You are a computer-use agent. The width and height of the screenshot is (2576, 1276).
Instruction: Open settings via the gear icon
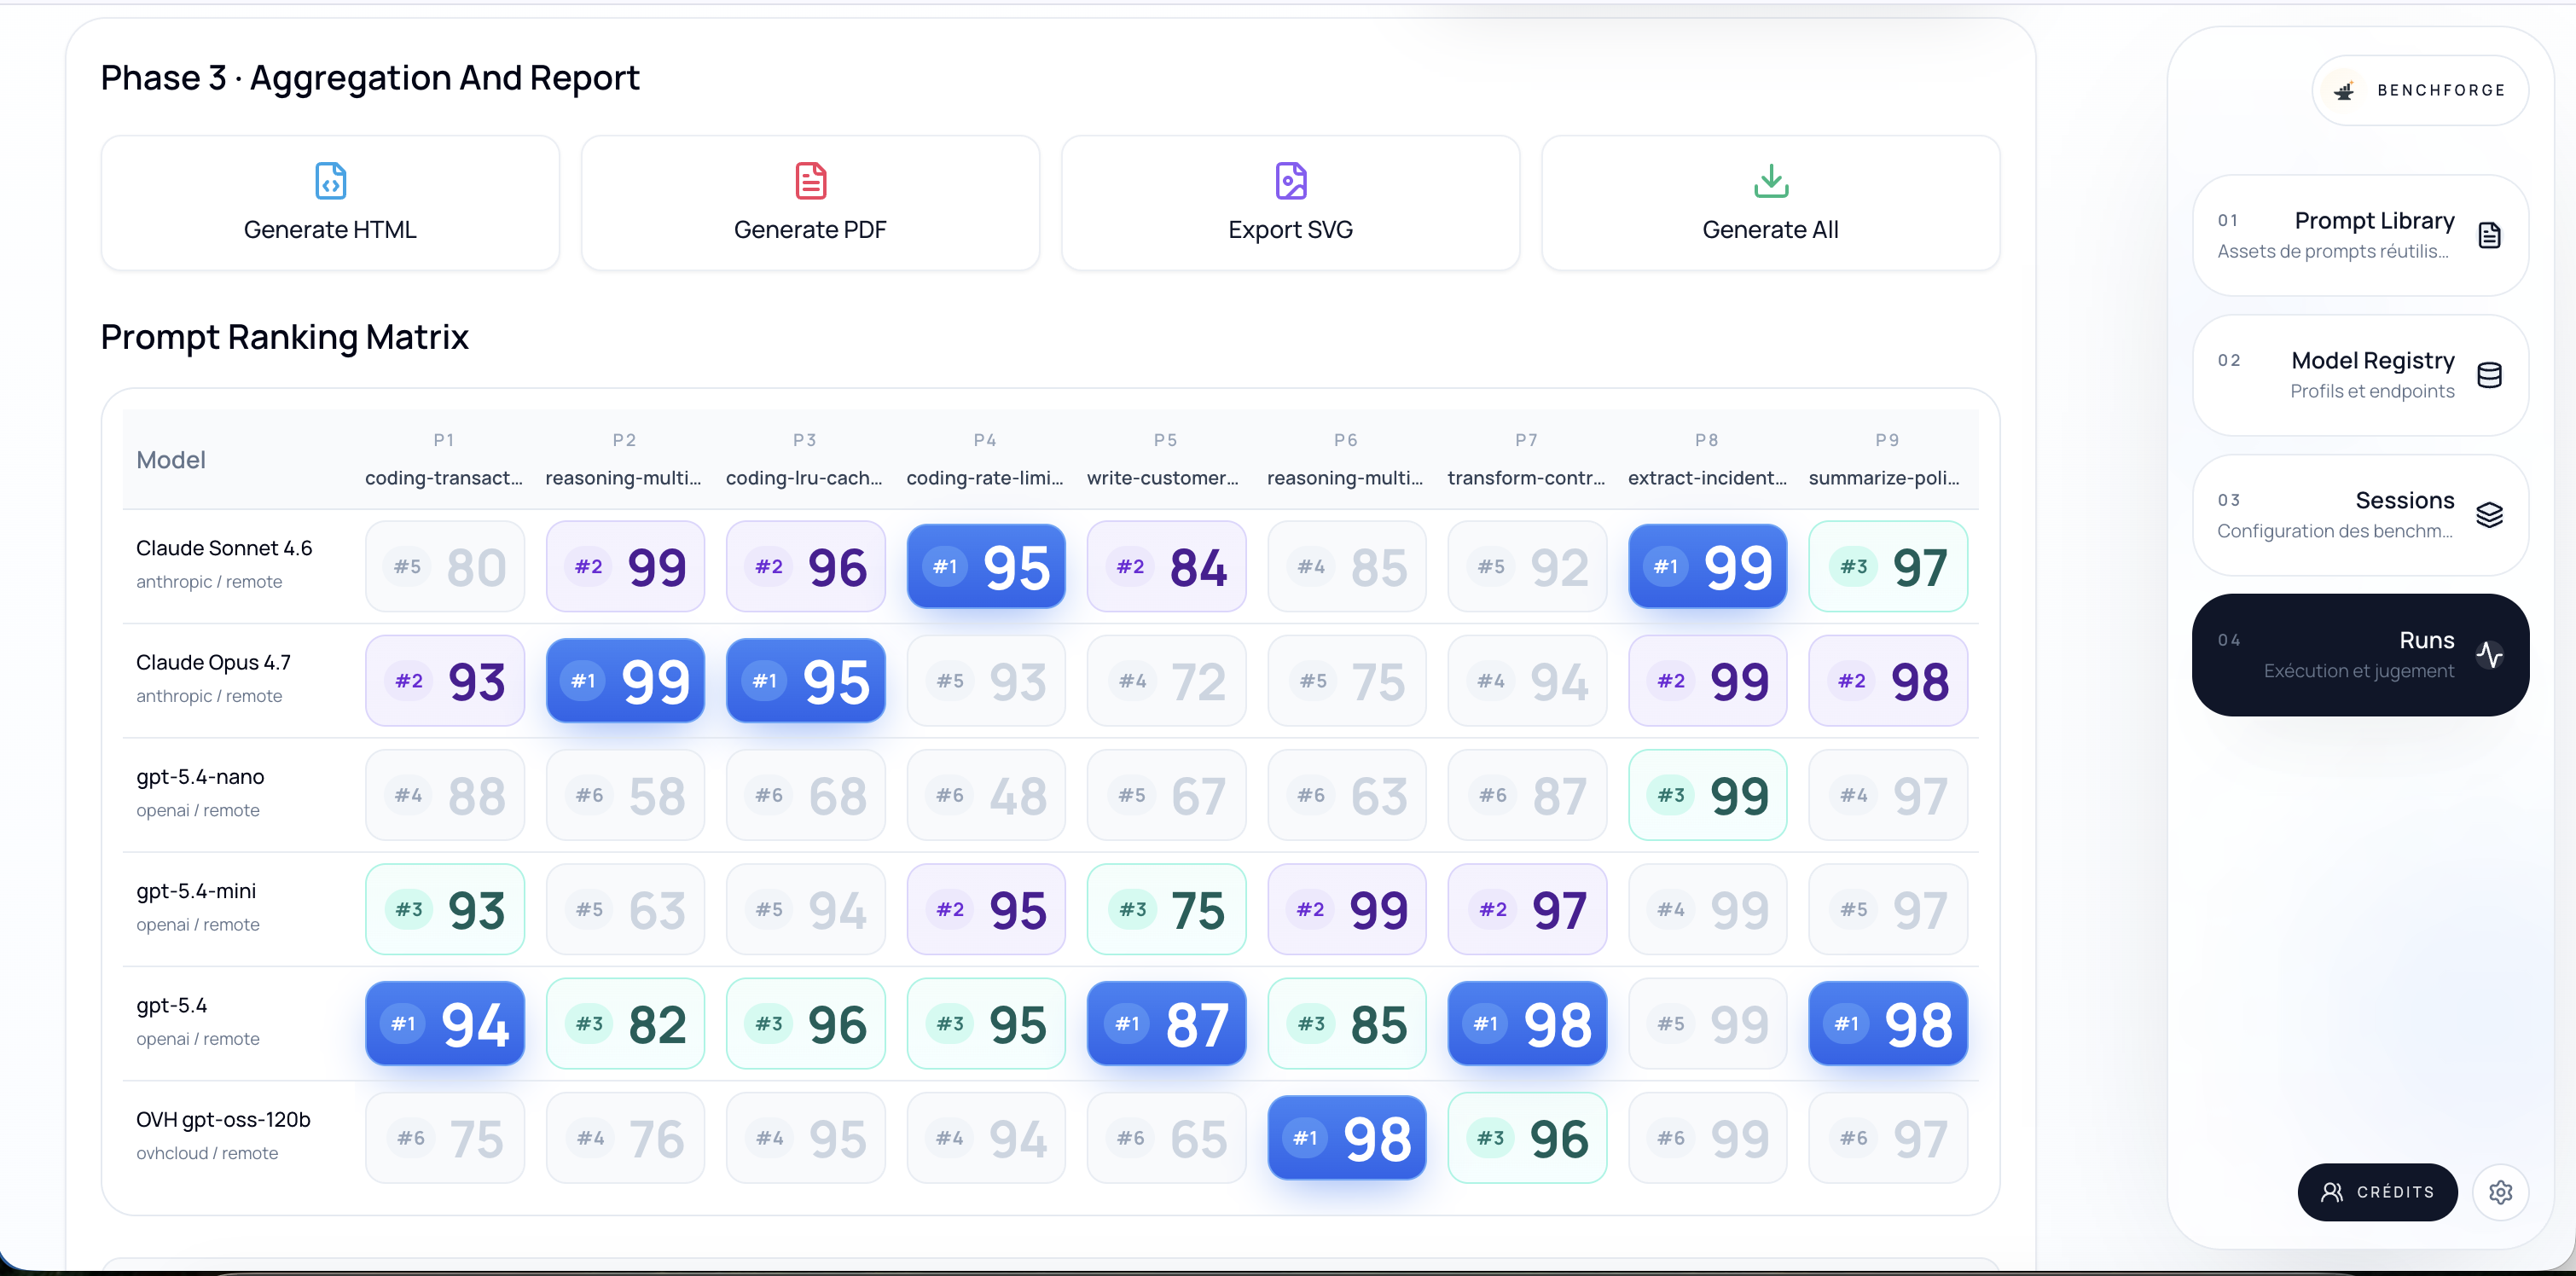[x=2500, y=1192]
